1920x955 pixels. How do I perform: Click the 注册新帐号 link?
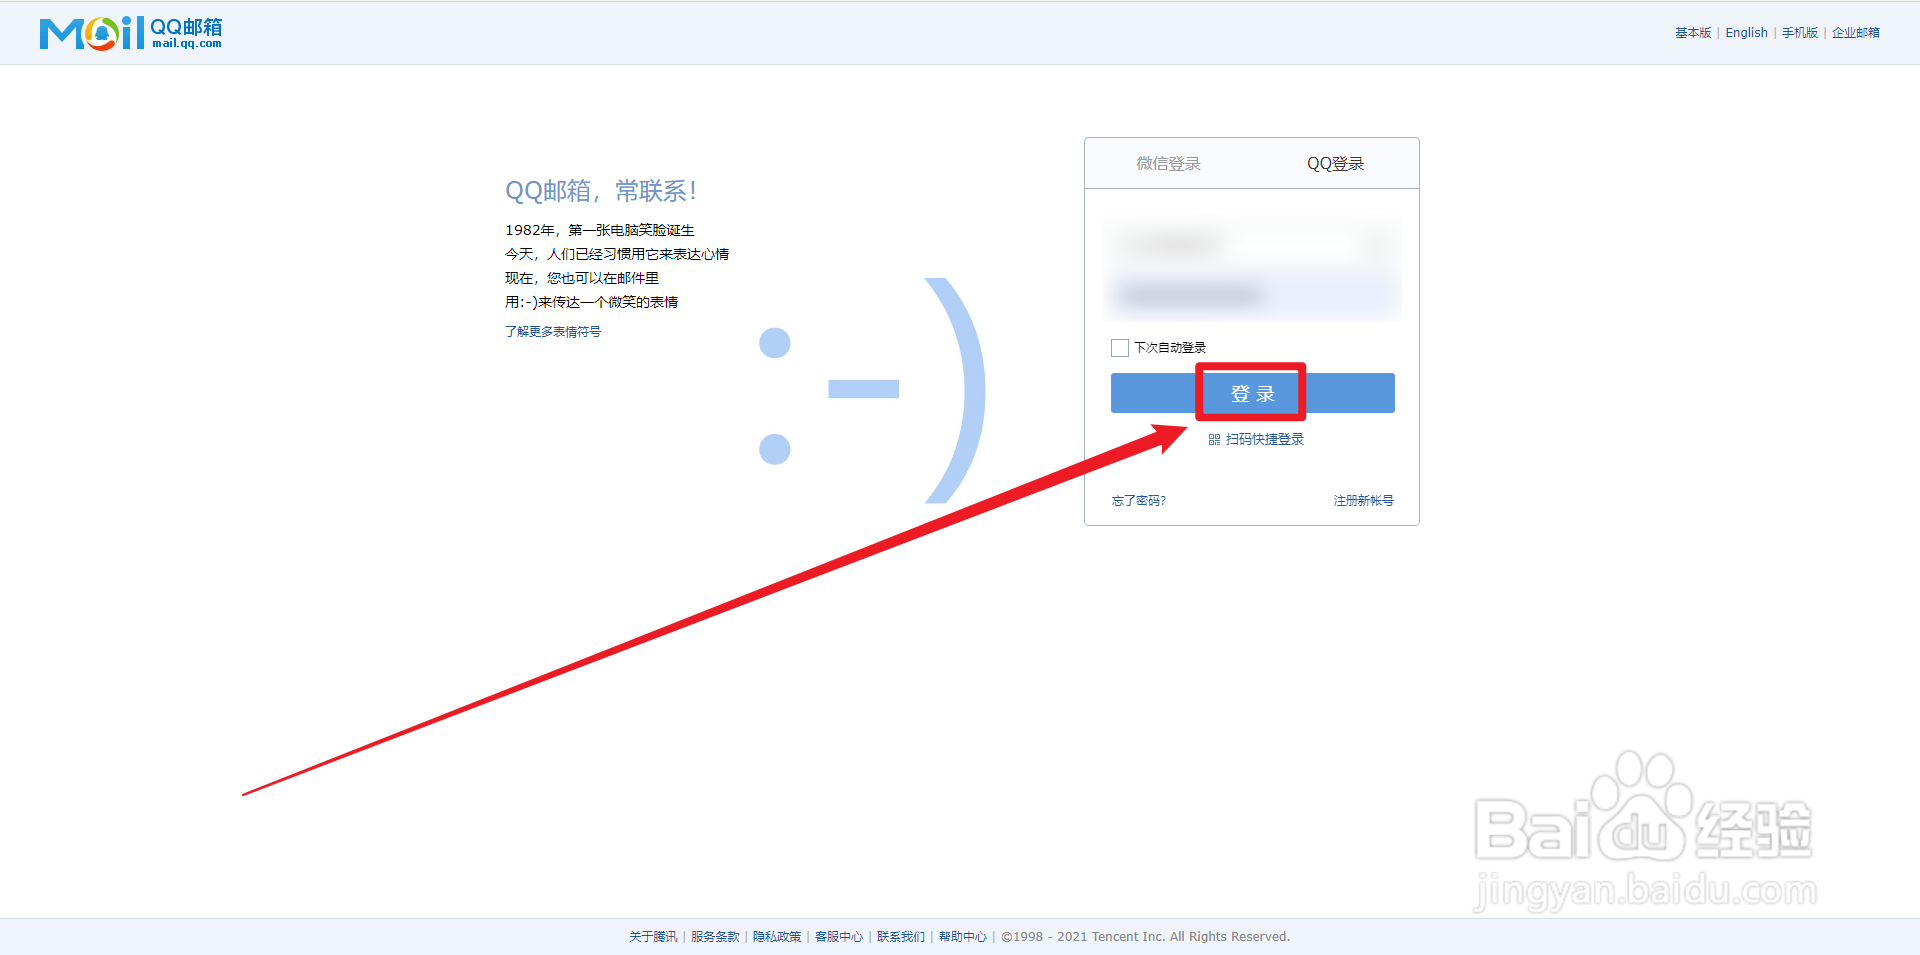click(x=1363, y=501)
